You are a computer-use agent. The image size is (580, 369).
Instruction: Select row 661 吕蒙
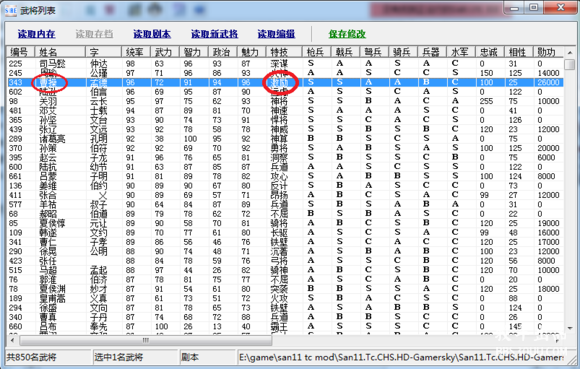pyautogui.click(x=285, y=176)
